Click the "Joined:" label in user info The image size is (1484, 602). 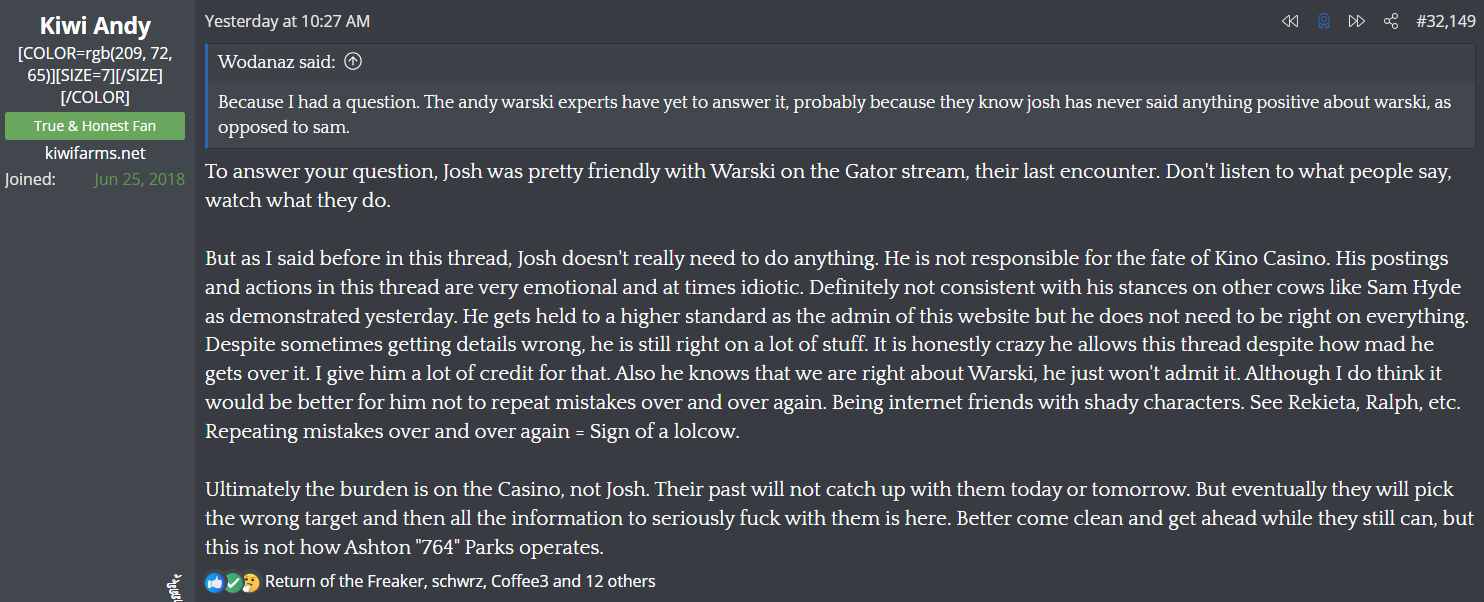tap(30, 180)
